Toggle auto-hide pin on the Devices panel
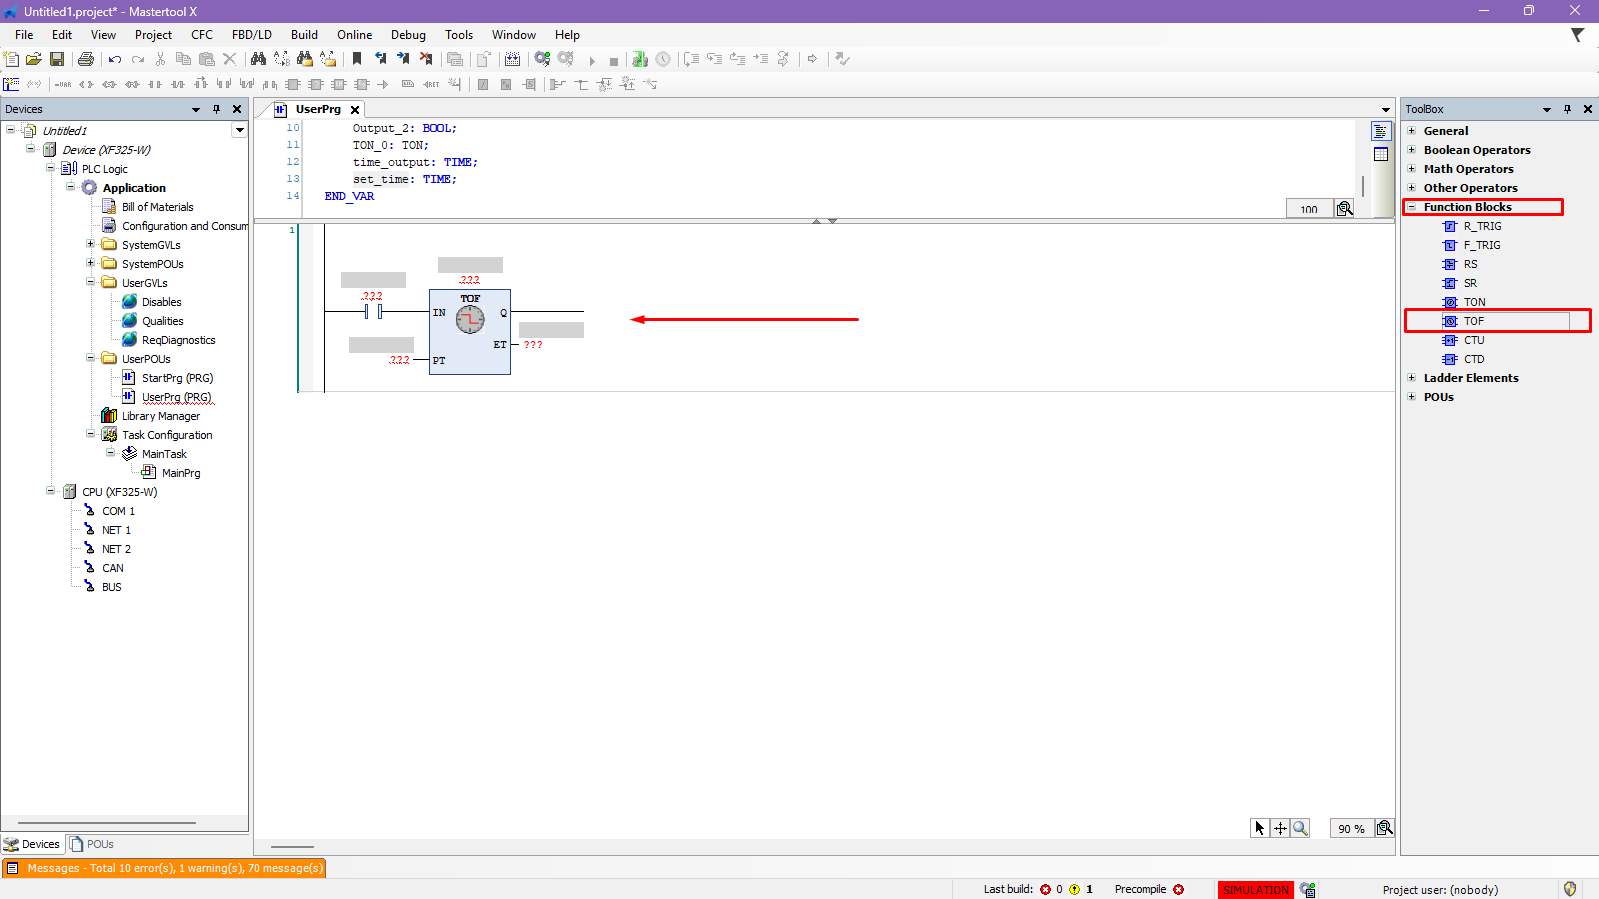Screen dimensions: 1599x899 pyautogui.click(x=216, y=109)
